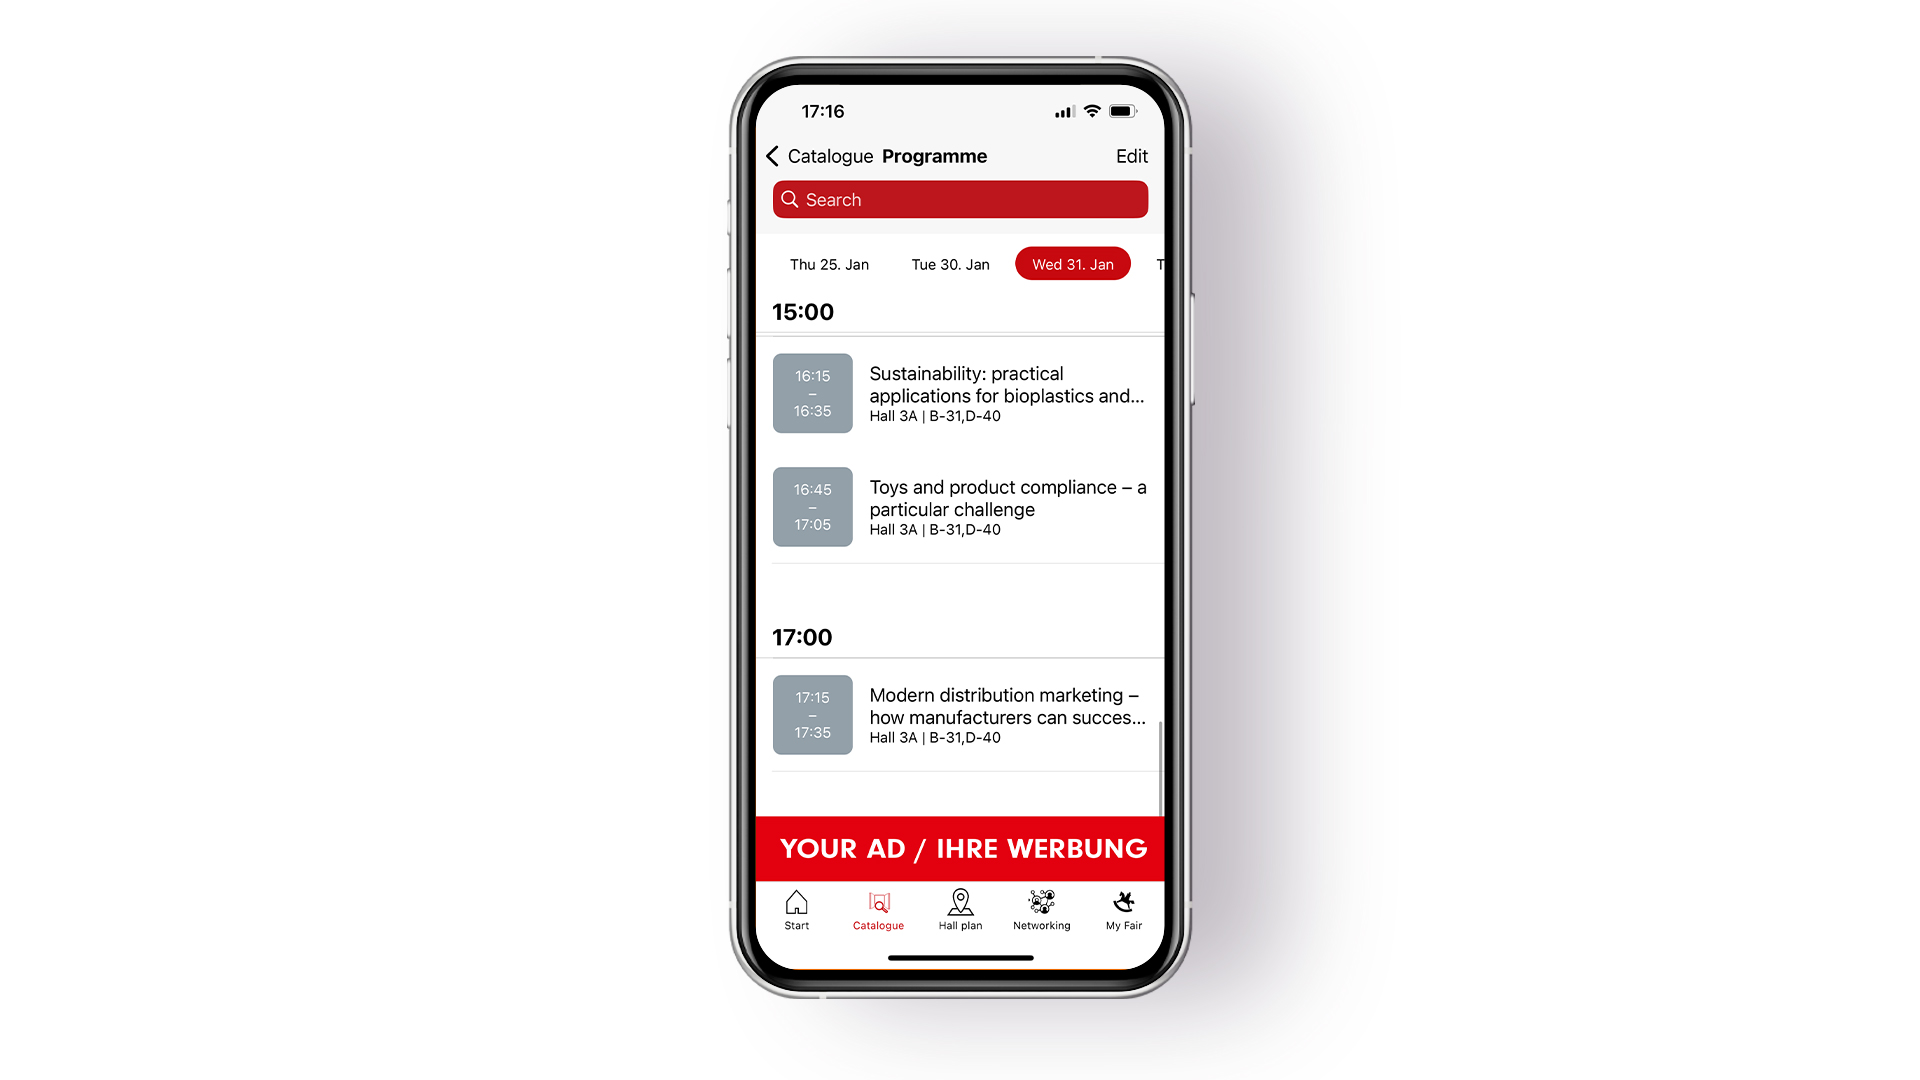Toggle Toys product compliance session bookmark
Viewport: 1920px width, 1080px height.
click(811, 506)
